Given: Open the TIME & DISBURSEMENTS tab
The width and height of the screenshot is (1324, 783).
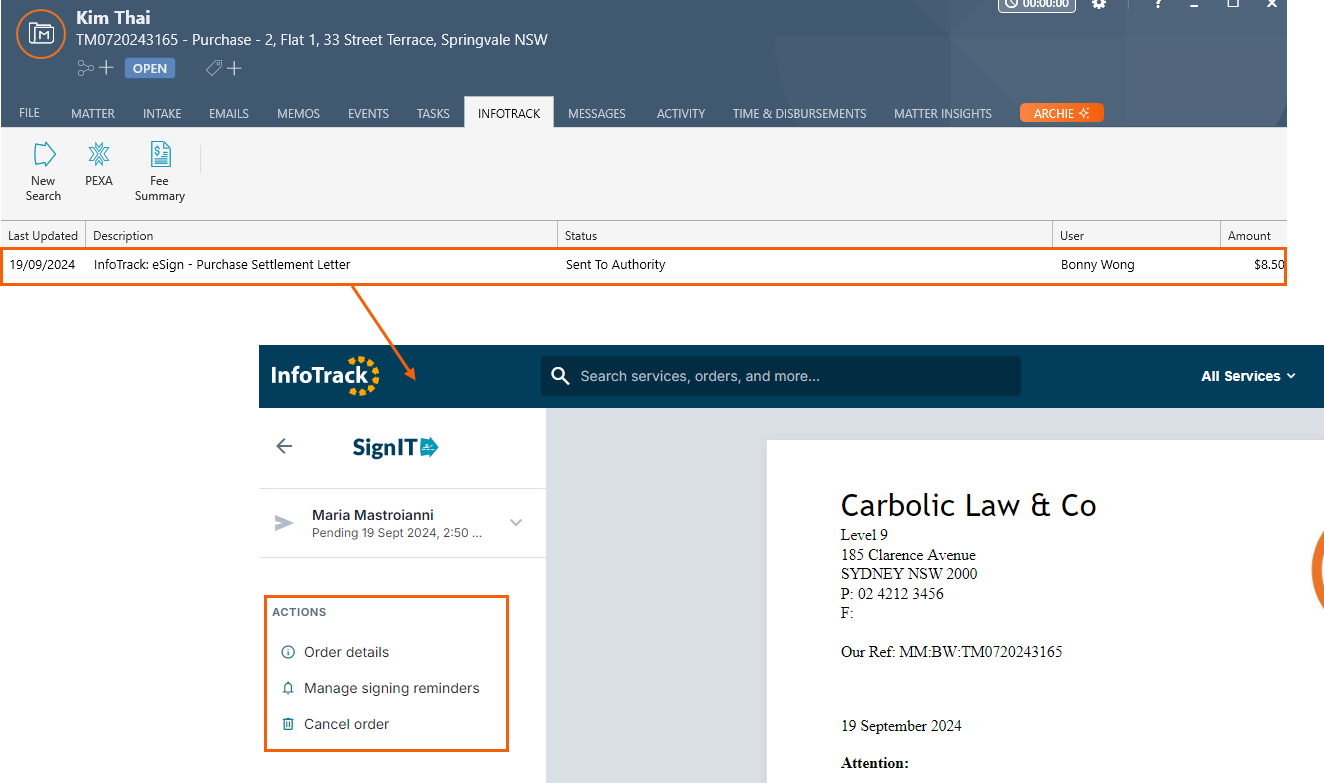Looking at the screenshot, I should pyautogui.click(x=799, y=113).
